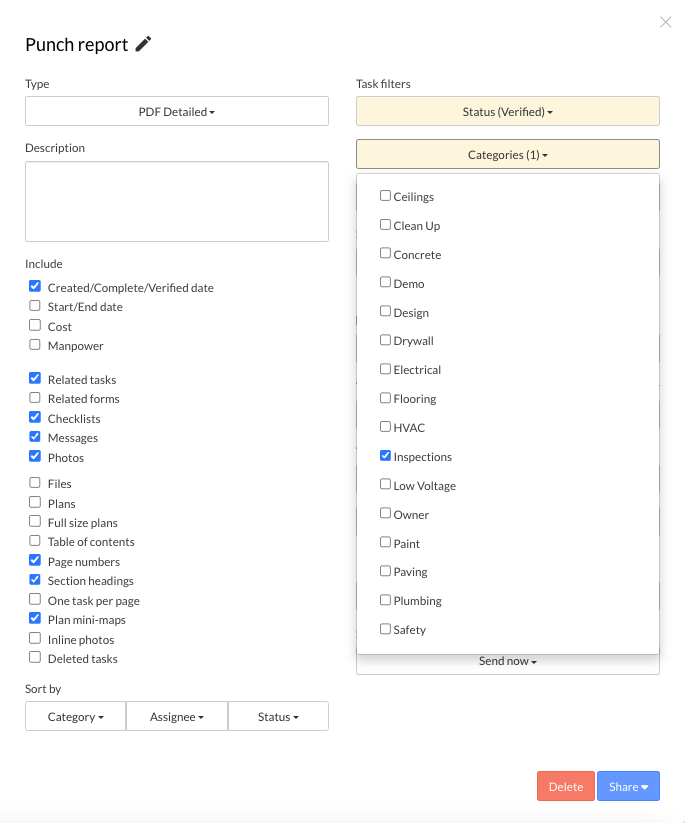
Task: Open the Assignee sort dropdown
Action: click(177, 717)
